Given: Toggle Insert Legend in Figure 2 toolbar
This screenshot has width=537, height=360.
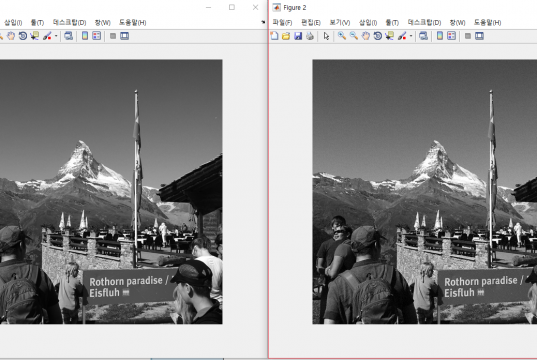Looking at the screenshot, I should tap(452, 36).
